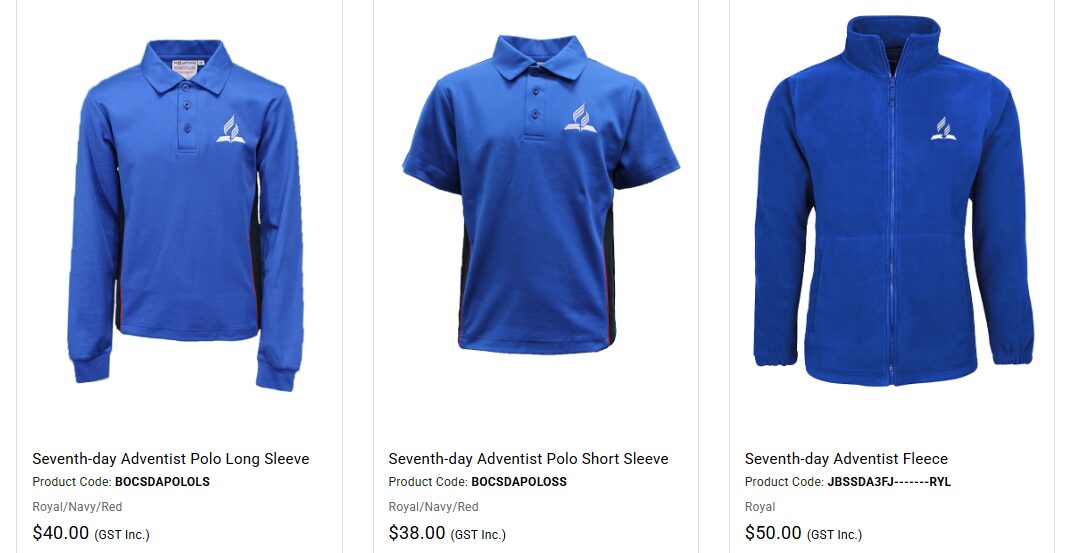Open Seventh-day Adventist Fleece title link
The height and width of the screenshot is (553, 1067).
846,458
